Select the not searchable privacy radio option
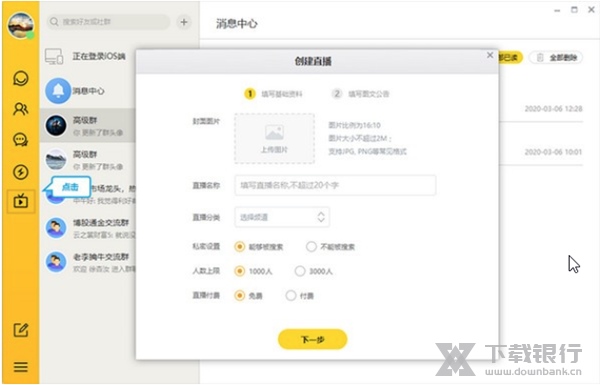600x385 pixels. coord(331,247)
